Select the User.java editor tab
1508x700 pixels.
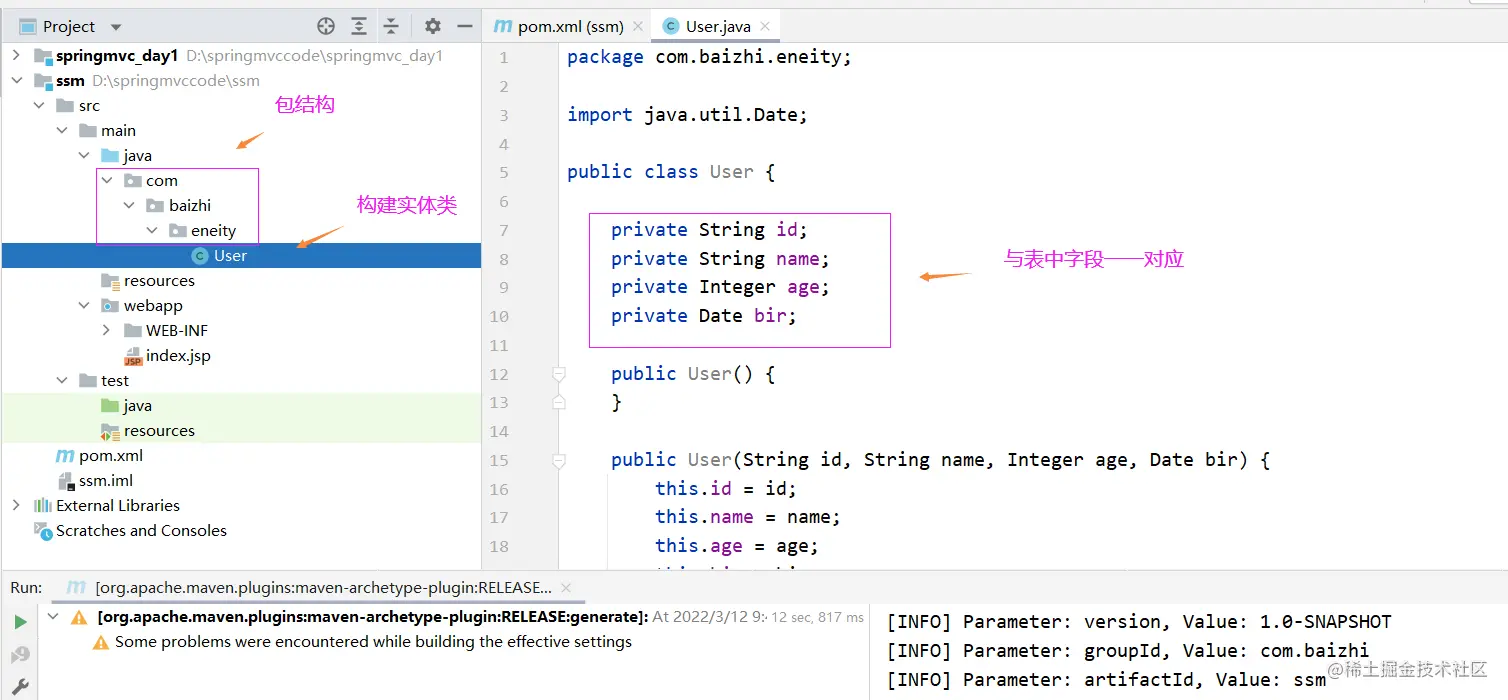[x=719, y=27]
